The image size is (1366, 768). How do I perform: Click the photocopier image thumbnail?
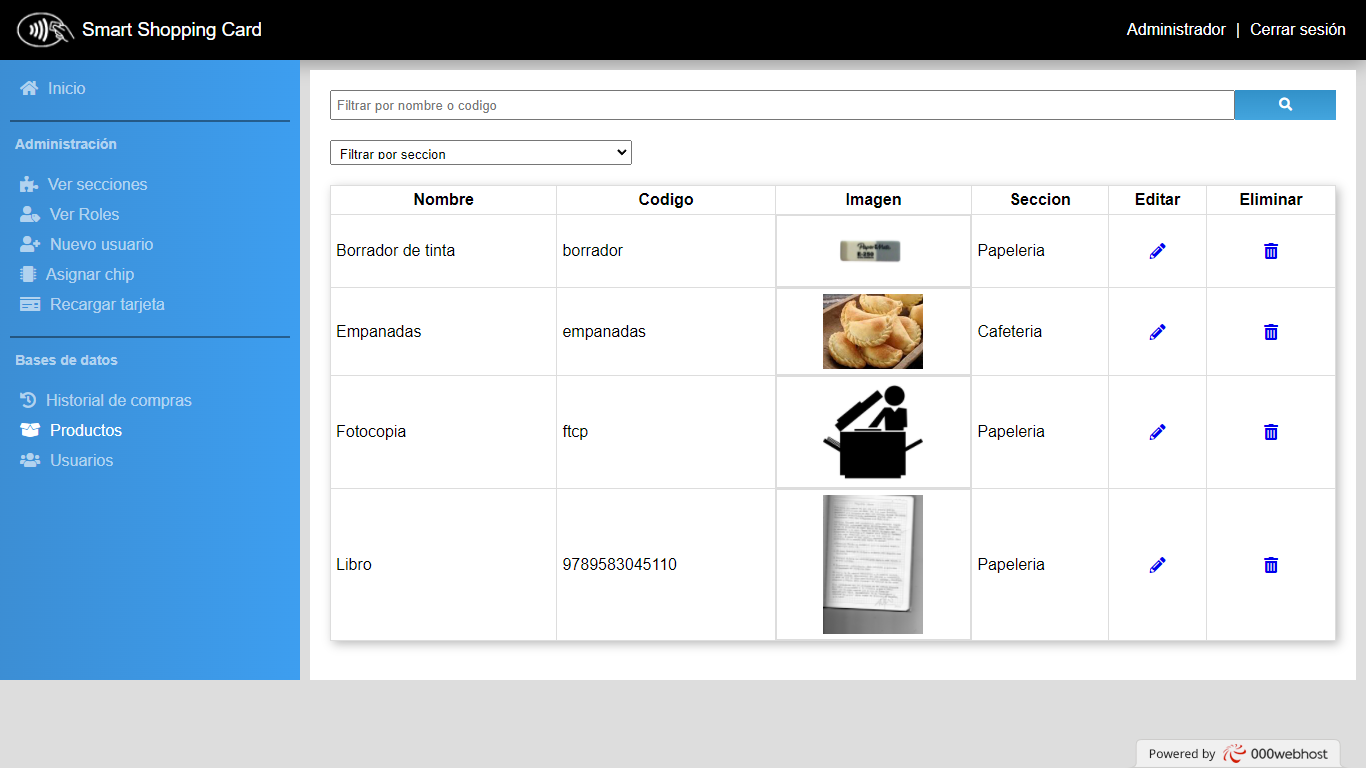[x=873, y=432]
